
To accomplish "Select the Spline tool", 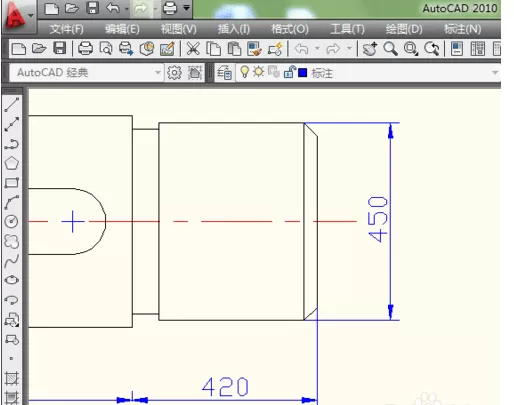I will click(12, 261).
